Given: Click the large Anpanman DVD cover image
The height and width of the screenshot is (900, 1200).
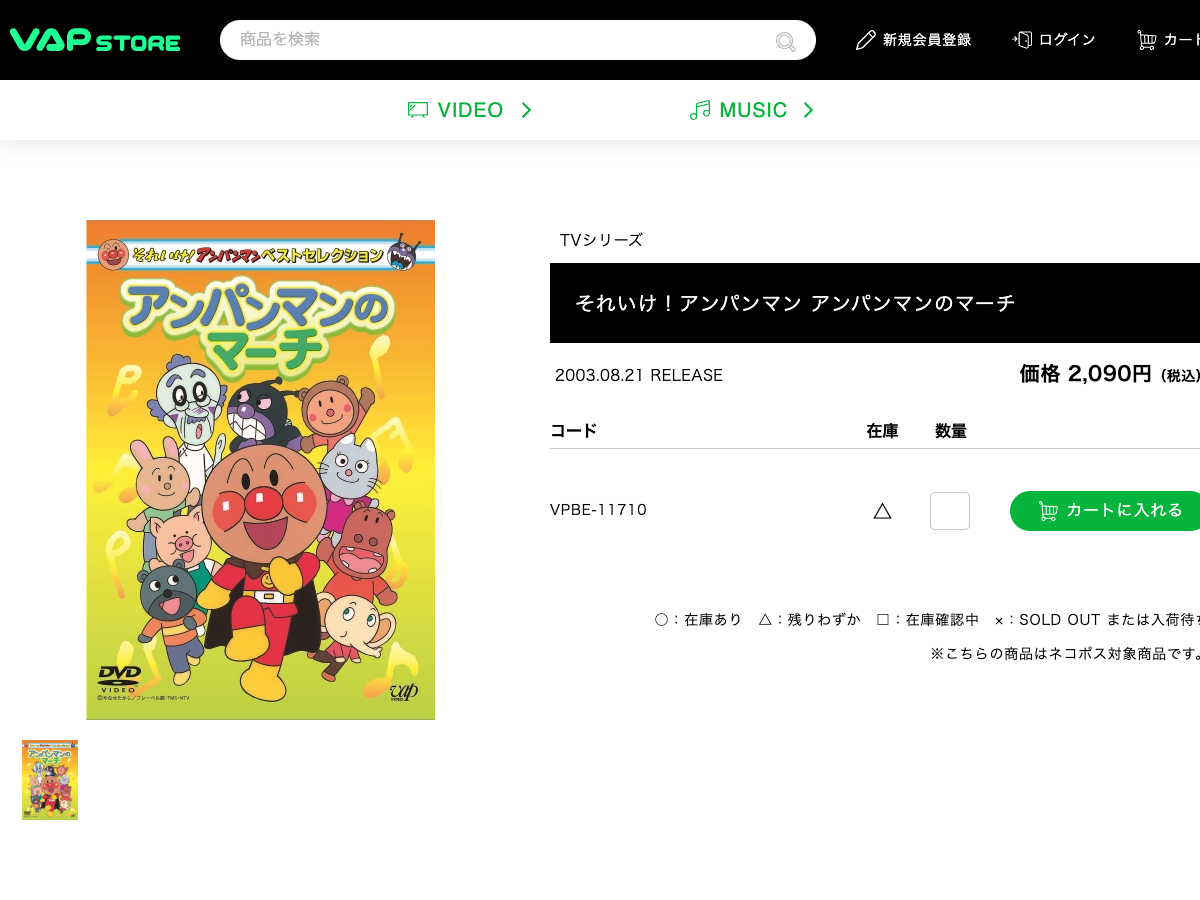Looking at the screenshot, I should 260,470.
